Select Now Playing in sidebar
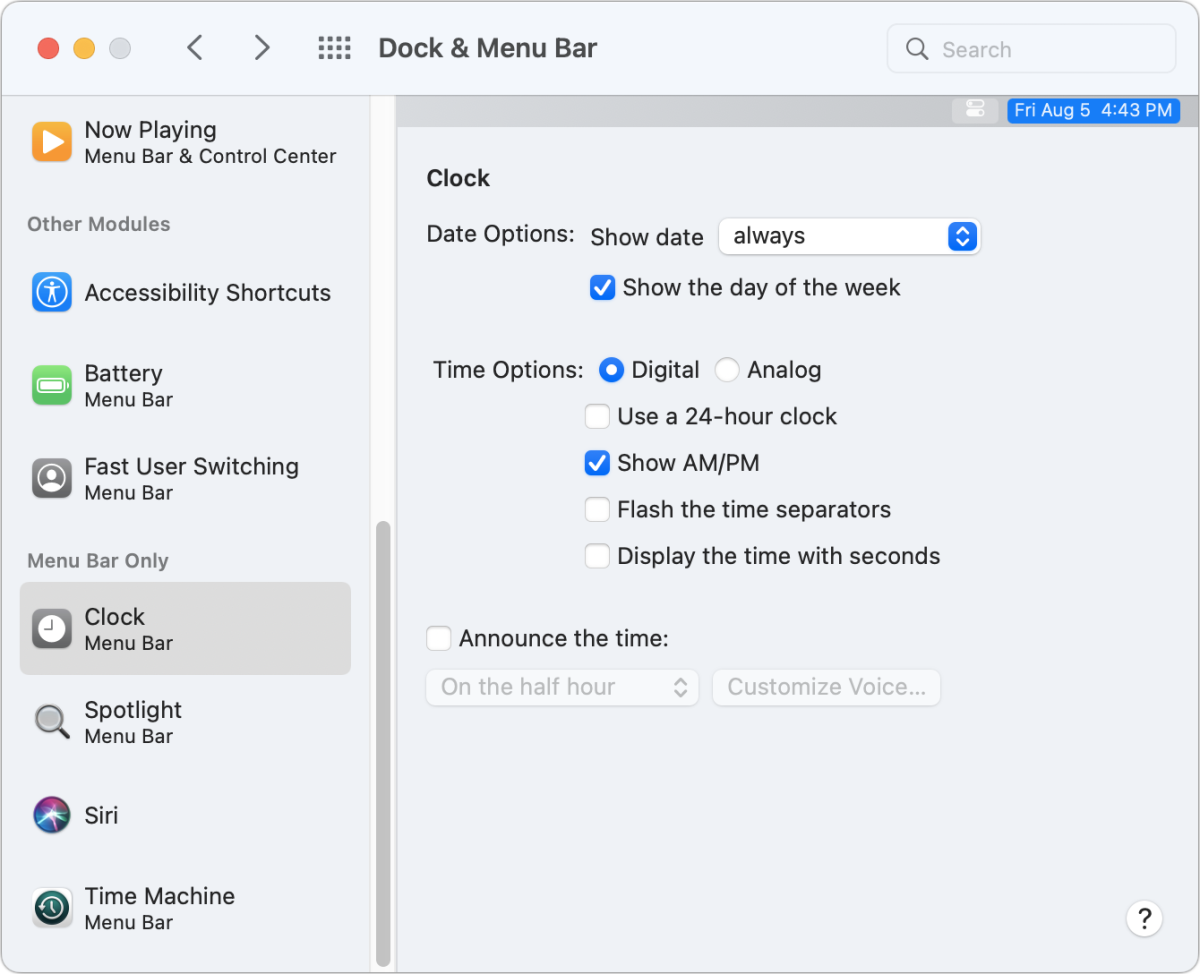The image size is (1200, 974). click(185, 142)
